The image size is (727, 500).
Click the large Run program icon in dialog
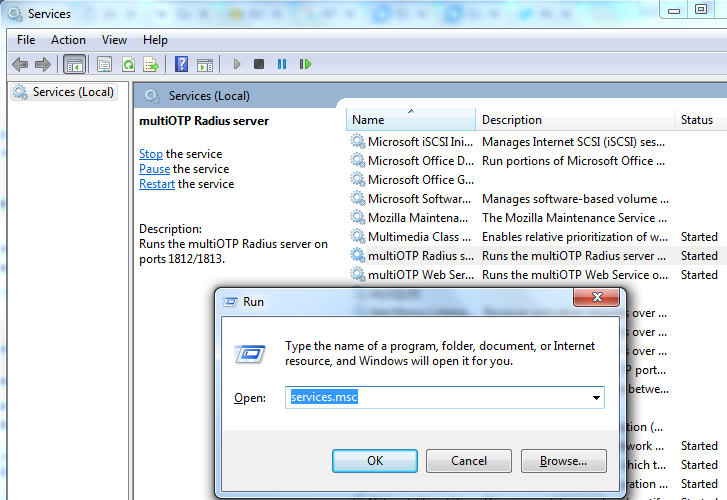tap(250, 354)
